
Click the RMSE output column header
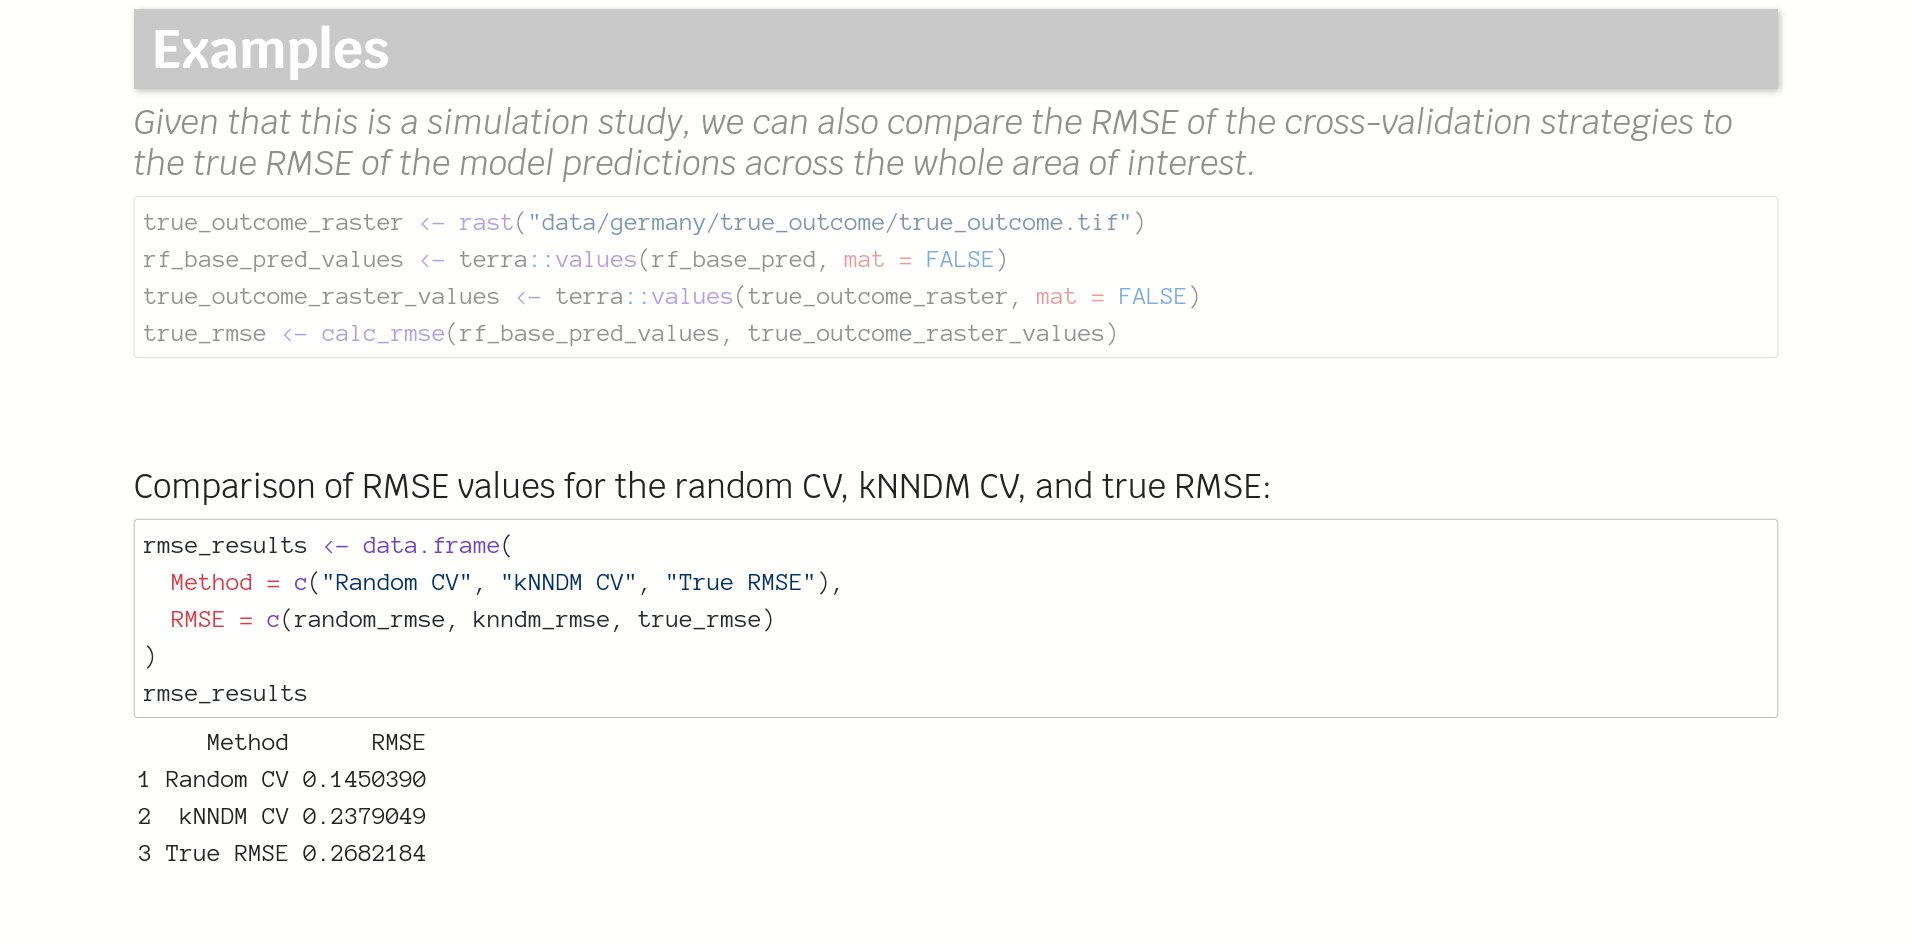point(398,742)
